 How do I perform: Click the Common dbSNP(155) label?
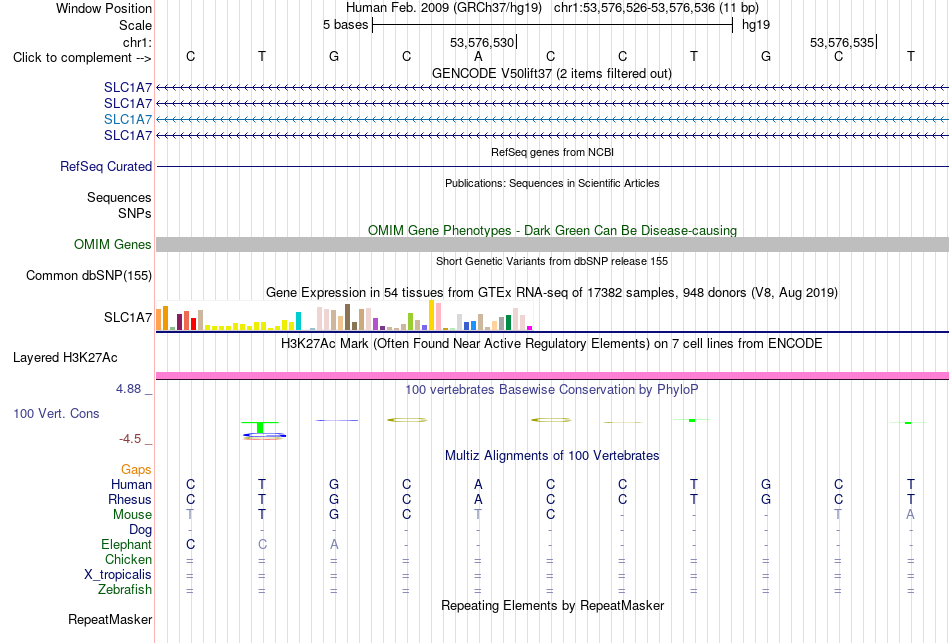pos(89,275)
